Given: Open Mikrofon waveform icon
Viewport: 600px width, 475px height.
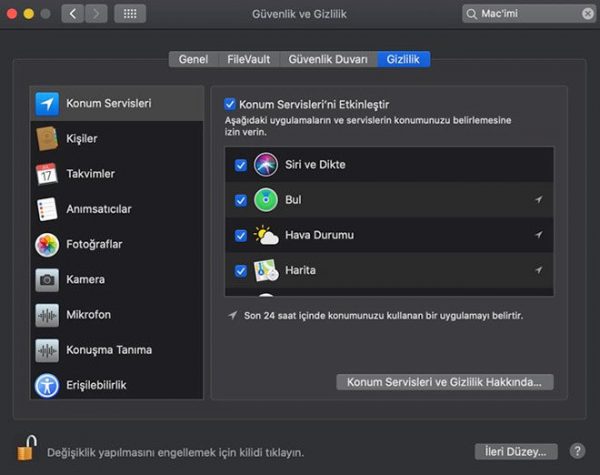Looking at the screenshot, I should (47, 315).
